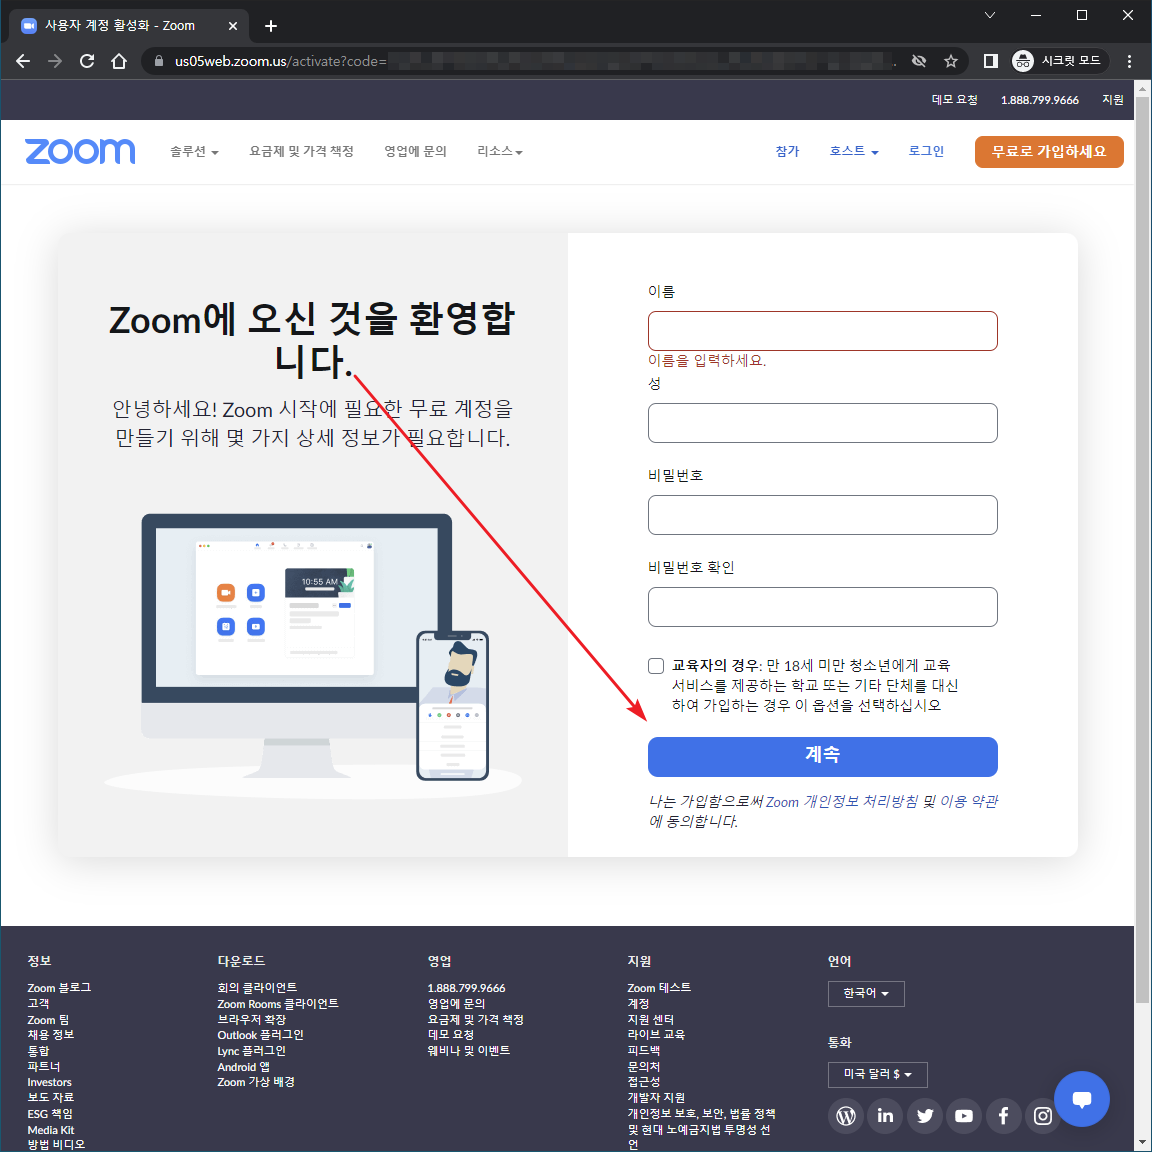Reload the page with the refresh icon
This screenshot has width=1152, height=1152.
tap(87, 61)
